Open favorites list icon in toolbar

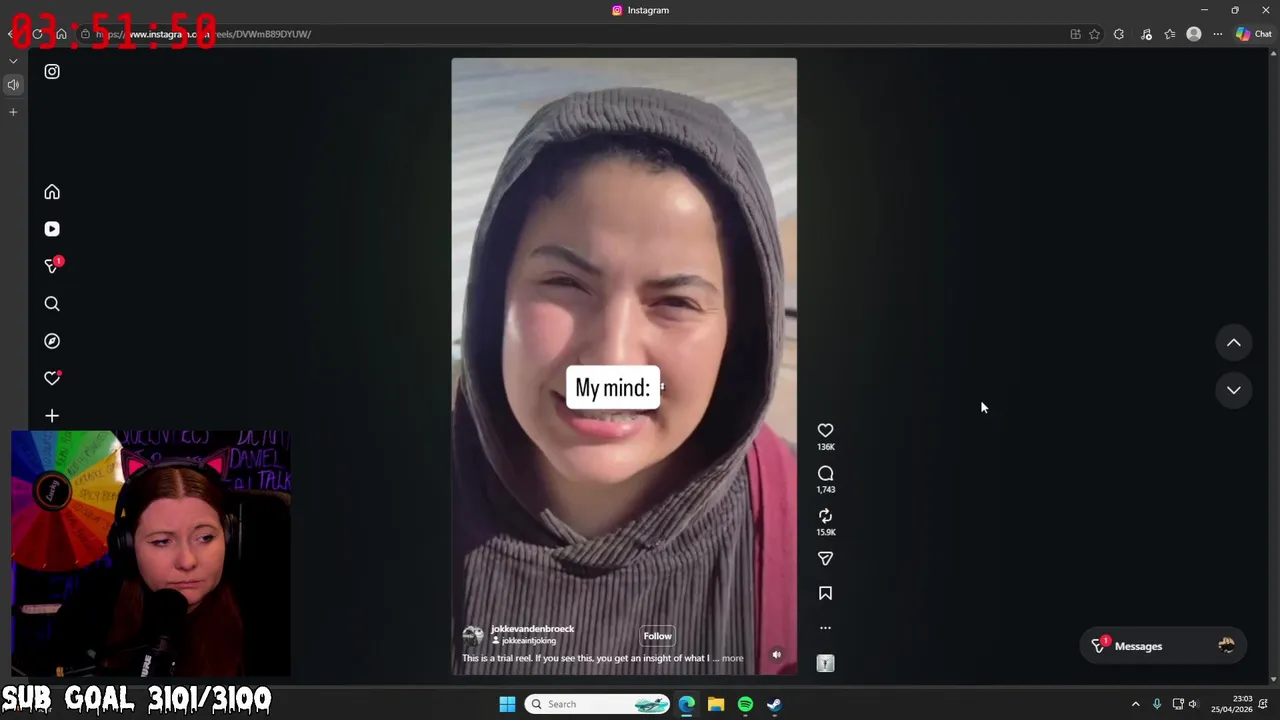tap(1170, 34)
